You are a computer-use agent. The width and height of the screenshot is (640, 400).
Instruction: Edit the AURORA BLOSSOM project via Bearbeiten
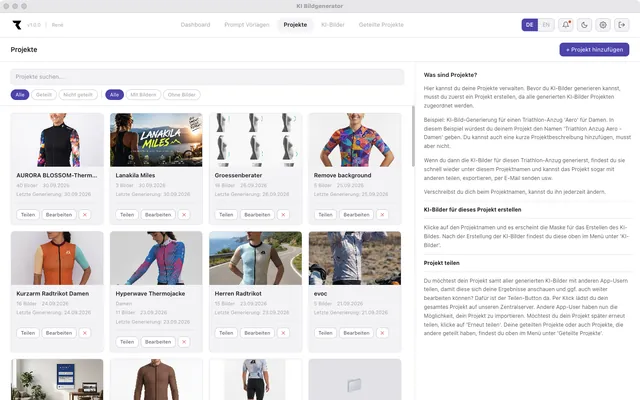pos(59,215)
